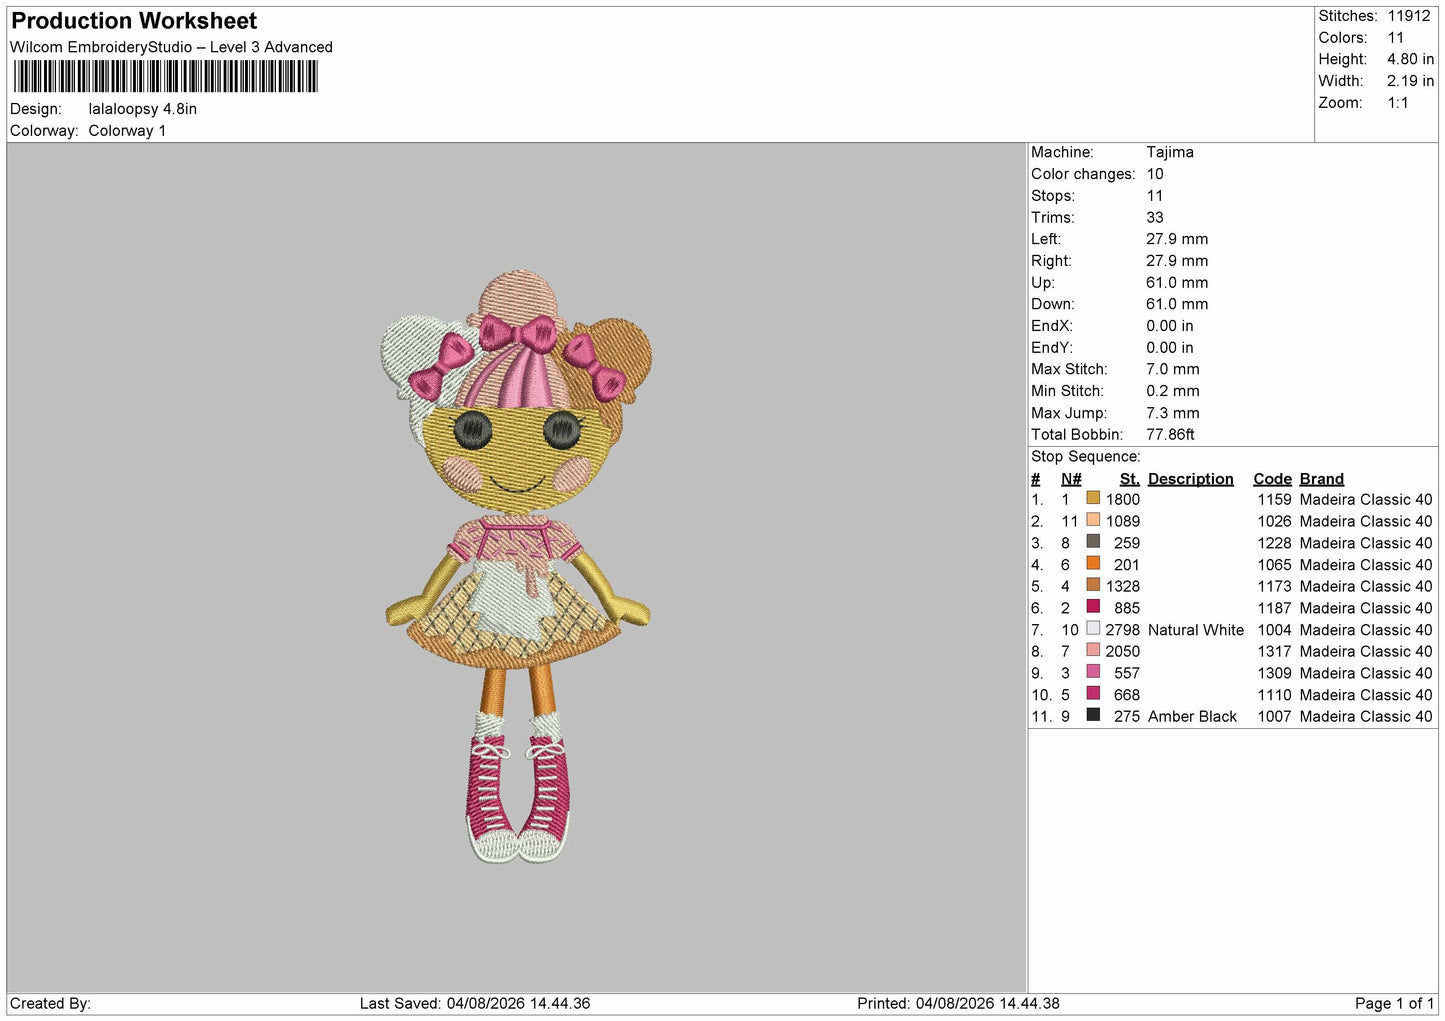This screenshot has width=1445, height=1021.
Task: Click the Max Jump value 7.3 mm
Action: tap(1173, 413)
